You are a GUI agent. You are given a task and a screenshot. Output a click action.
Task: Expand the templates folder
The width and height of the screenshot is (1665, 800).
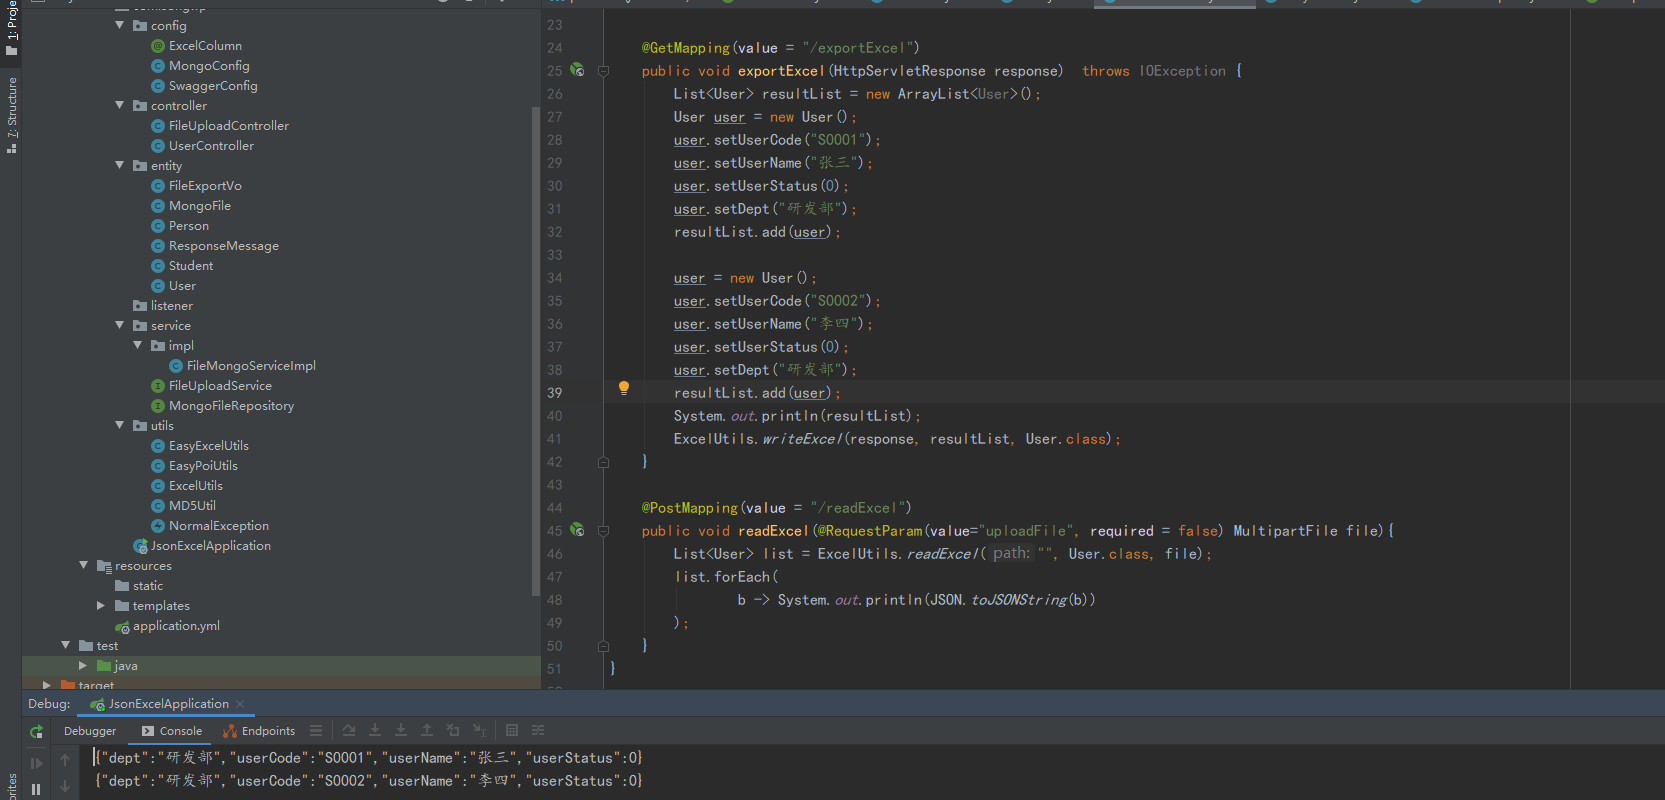[101, 605]
